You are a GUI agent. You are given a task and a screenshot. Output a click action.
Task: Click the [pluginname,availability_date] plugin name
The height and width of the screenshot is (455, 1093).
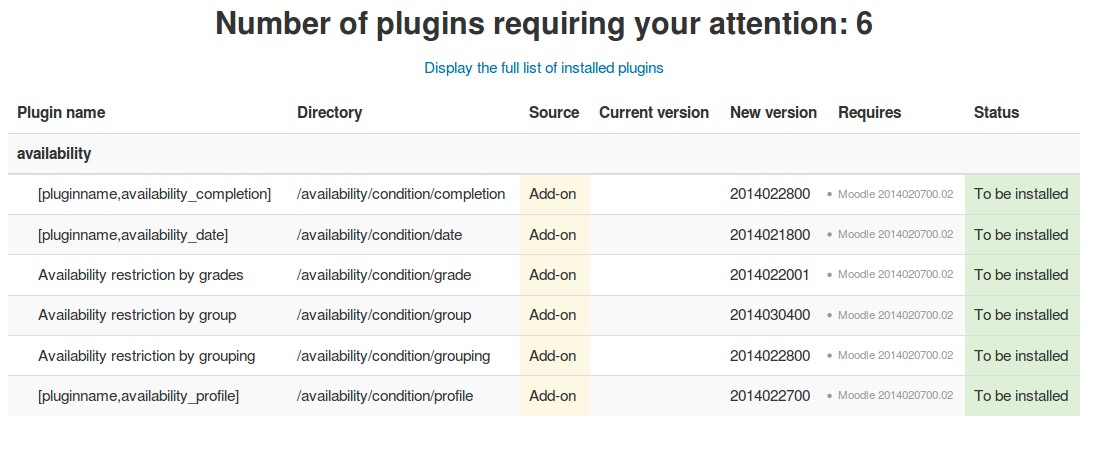point(133,235)
